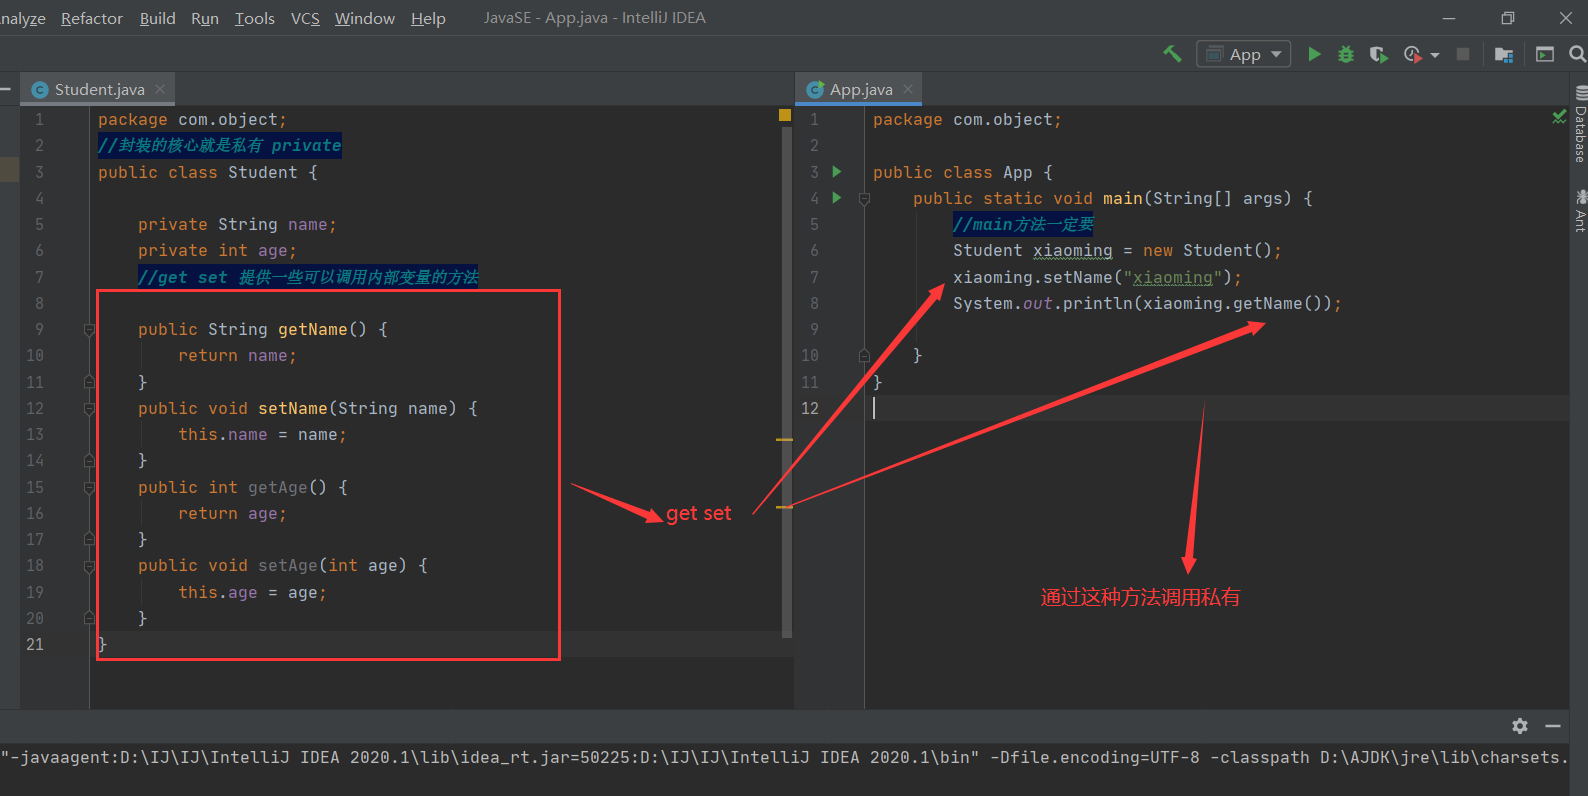The image size is (1588, 796).
Task: Open the Build menu
Action: (157, 18)
